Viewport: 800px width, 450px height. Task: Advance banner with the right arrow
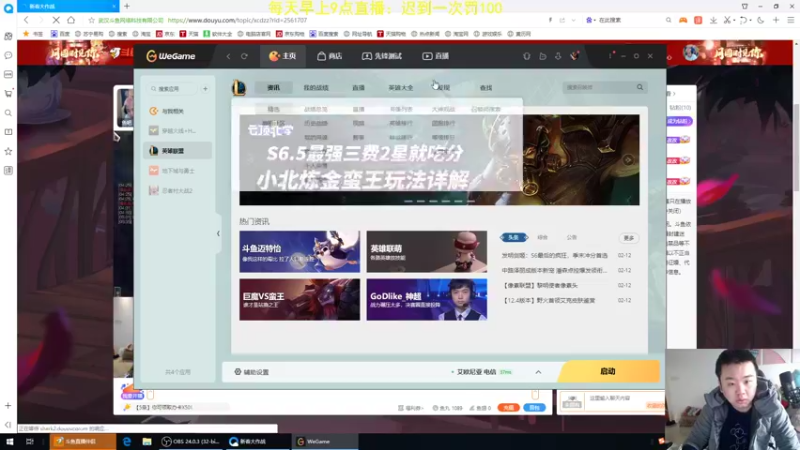coord(628,160)
